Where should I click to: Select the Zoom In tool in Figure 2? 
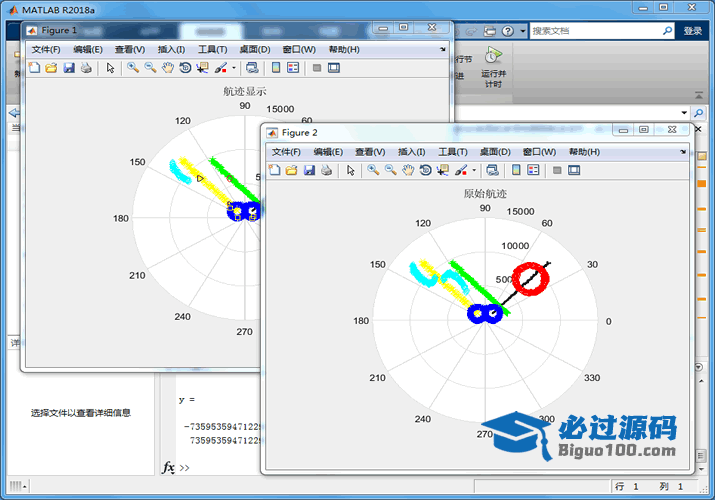[373, 171]
